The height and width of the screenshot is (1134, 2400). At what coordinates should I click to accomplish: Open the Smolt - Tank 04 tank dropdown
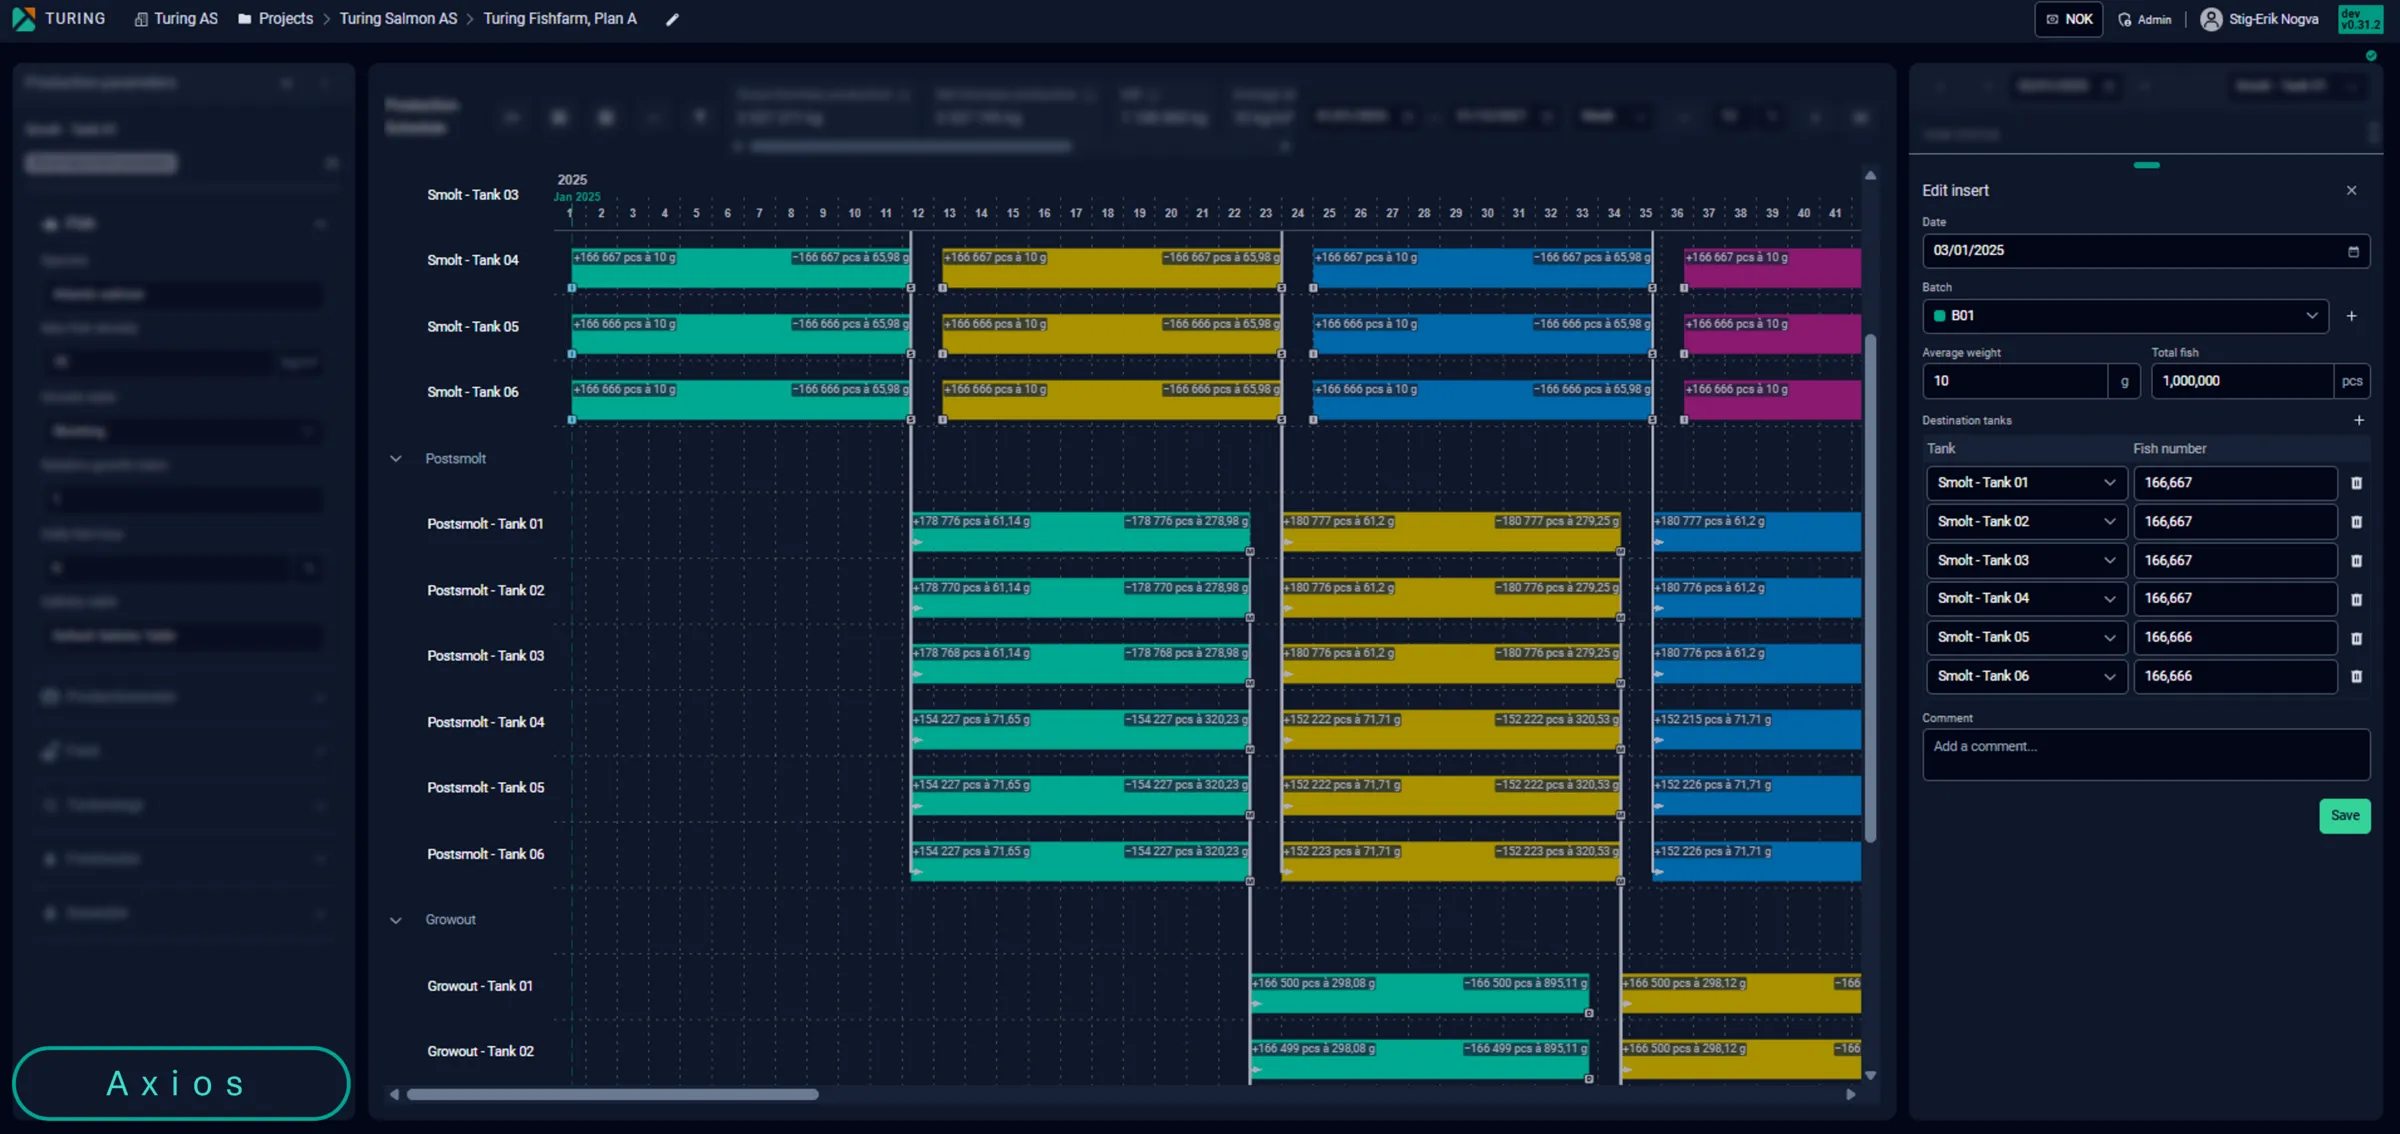point(2026,599)
